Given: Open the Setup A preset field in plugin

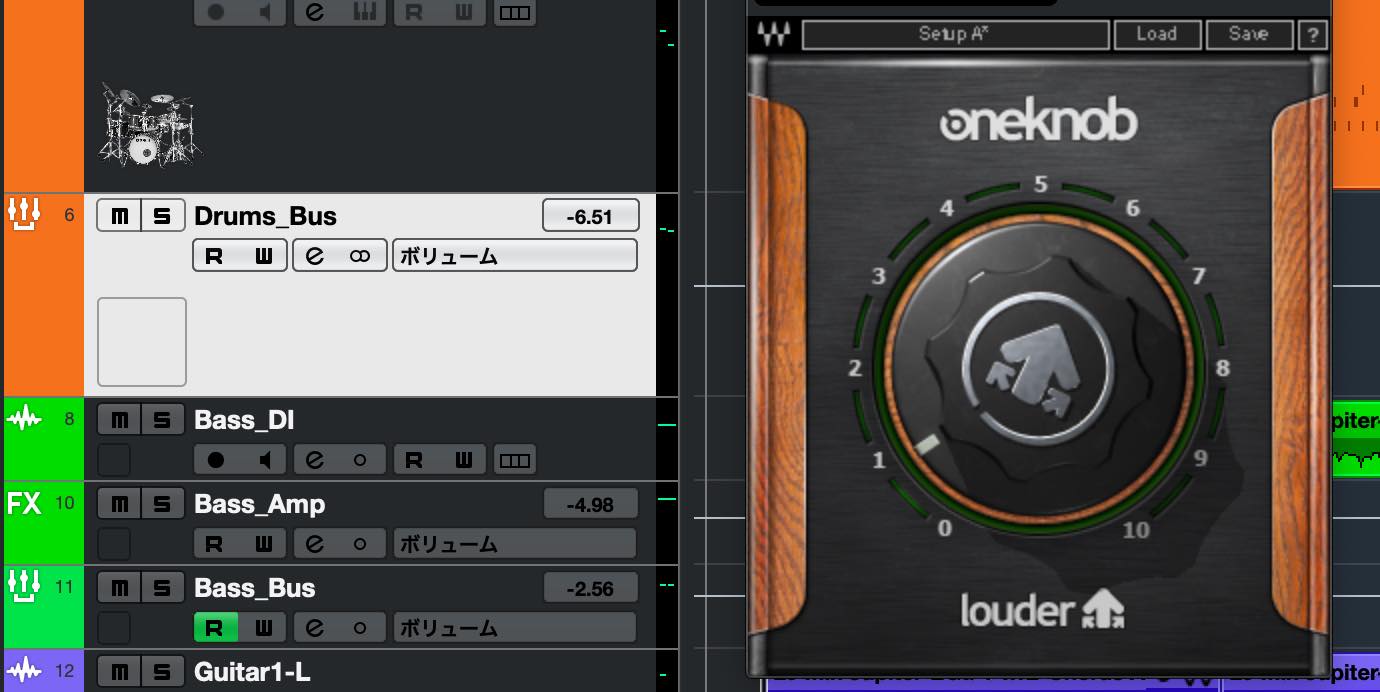Looking at the screenshot, I should point(957,35).
